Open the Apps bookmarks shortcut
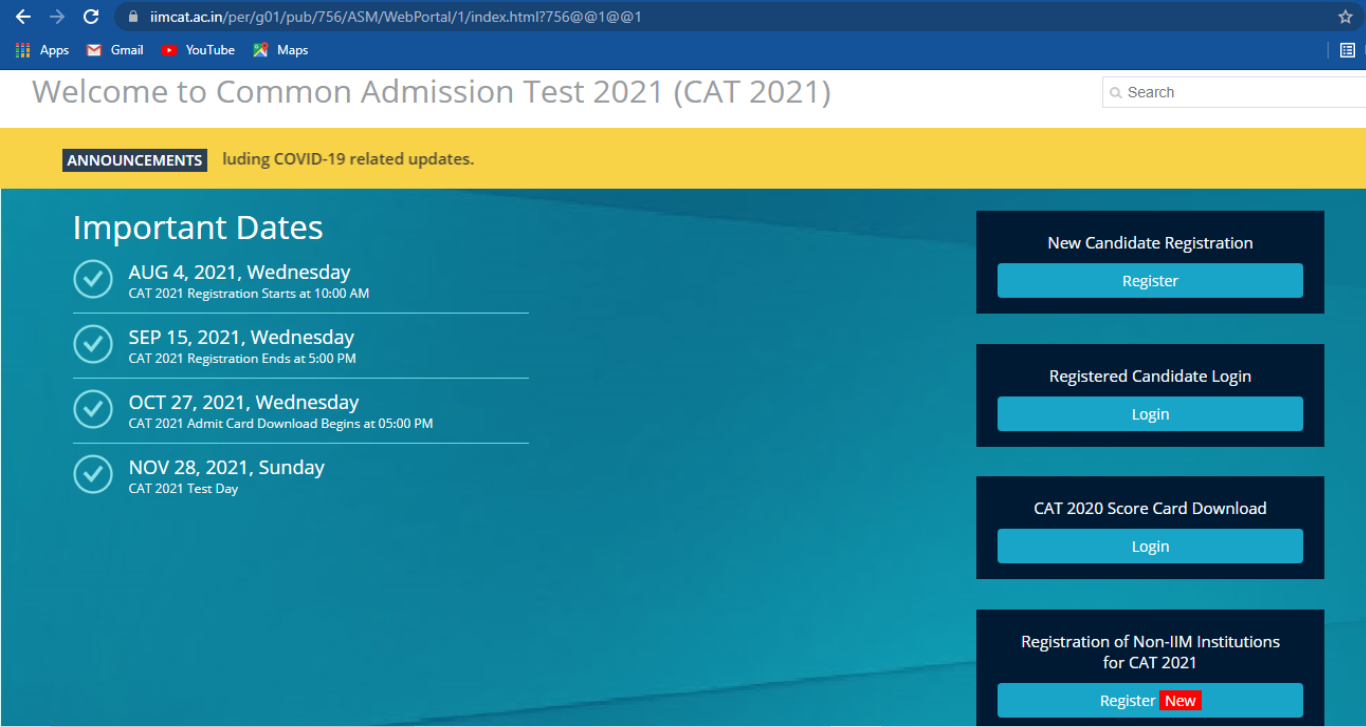The width and height of the screenshot is (1366, 727). 42,50
